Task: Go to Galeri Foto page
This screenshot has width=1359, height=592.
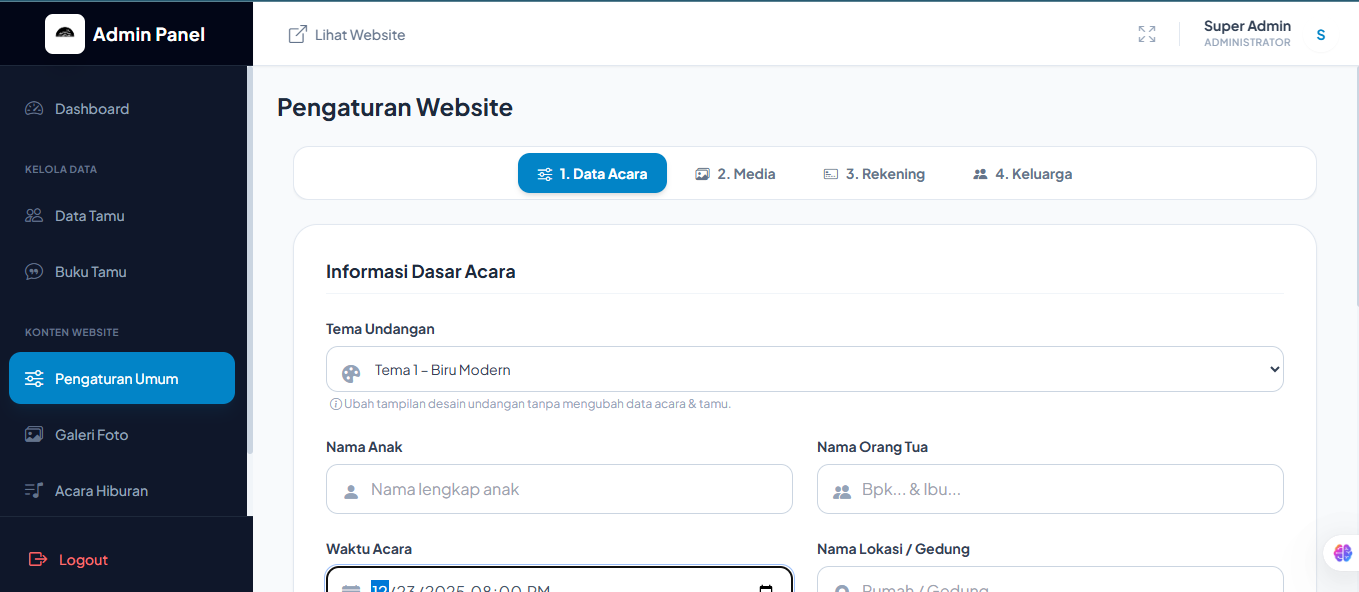Action: (91, 435)
